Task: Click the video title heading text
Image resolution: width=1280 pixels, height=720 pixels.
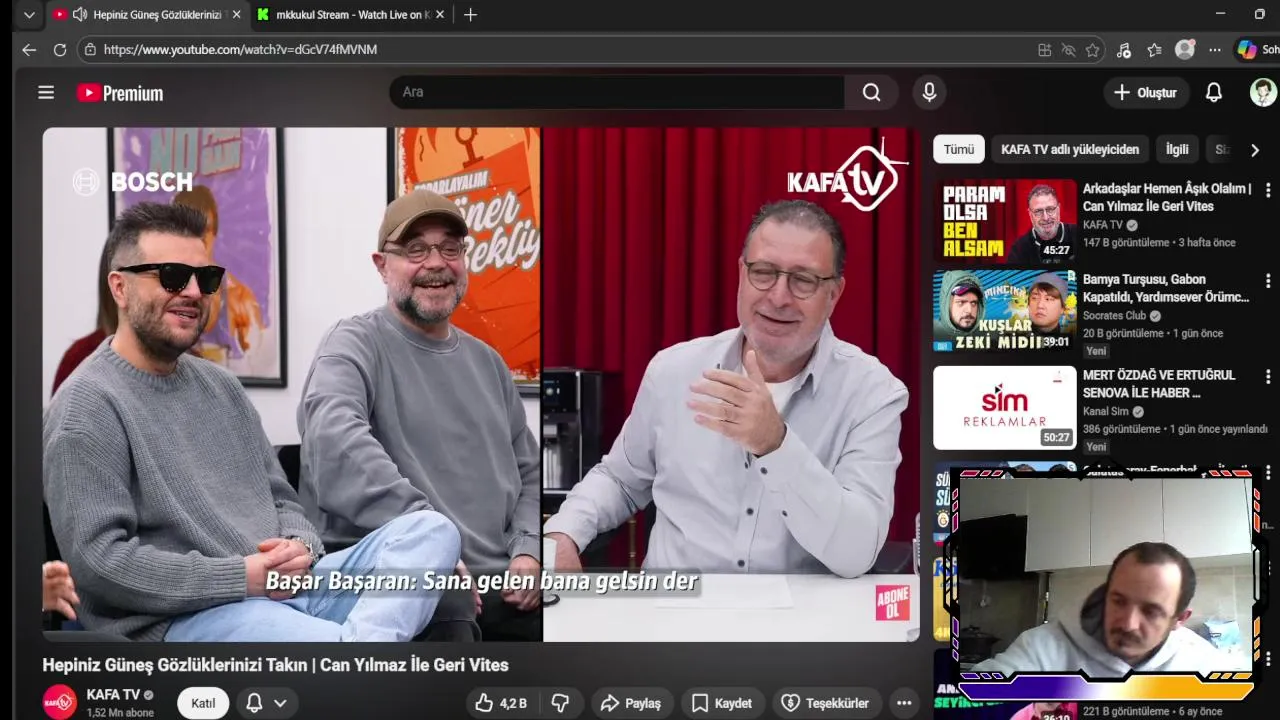Action: tap(275, 665)
